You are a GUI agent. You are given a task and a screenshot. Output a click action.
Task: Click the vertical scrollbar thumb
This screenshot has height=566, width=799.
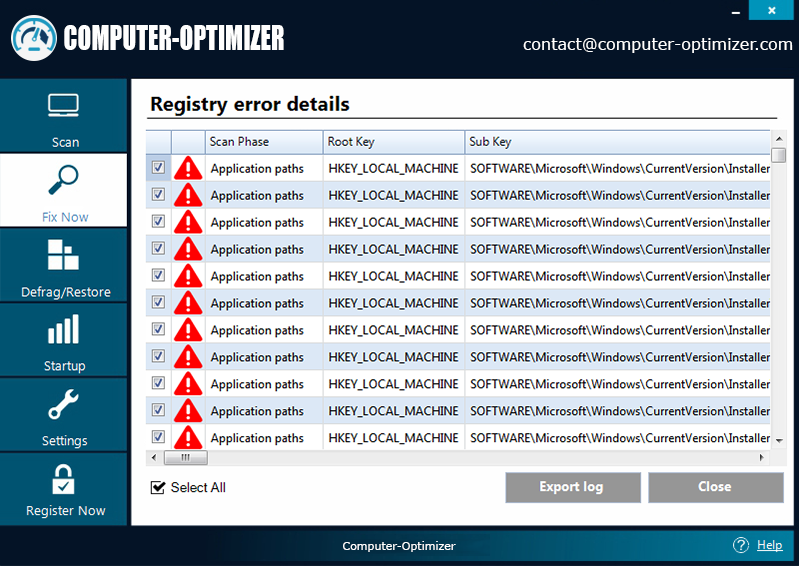[779, 155]
